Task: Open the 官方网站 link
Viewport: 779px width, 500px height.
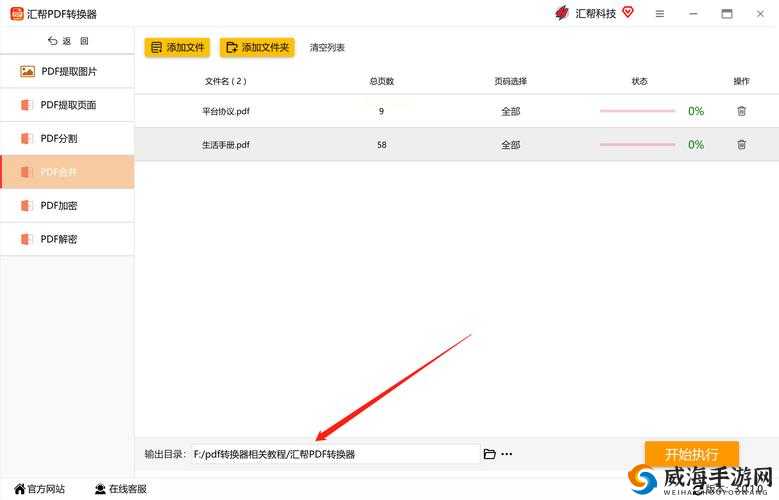Action: point(40,489)
